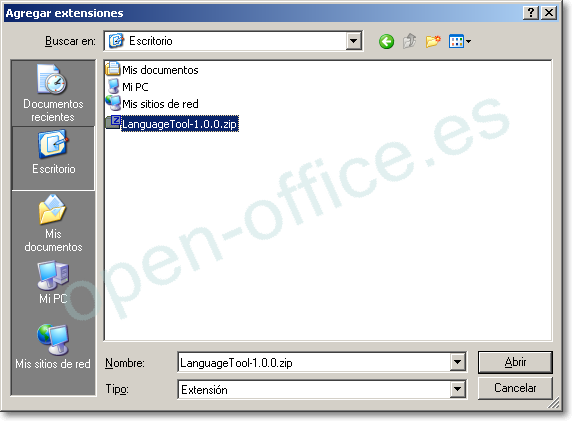The image size is (572, 421).
Task: Click the zip file icon for LanguageTool
Action: 113,123
